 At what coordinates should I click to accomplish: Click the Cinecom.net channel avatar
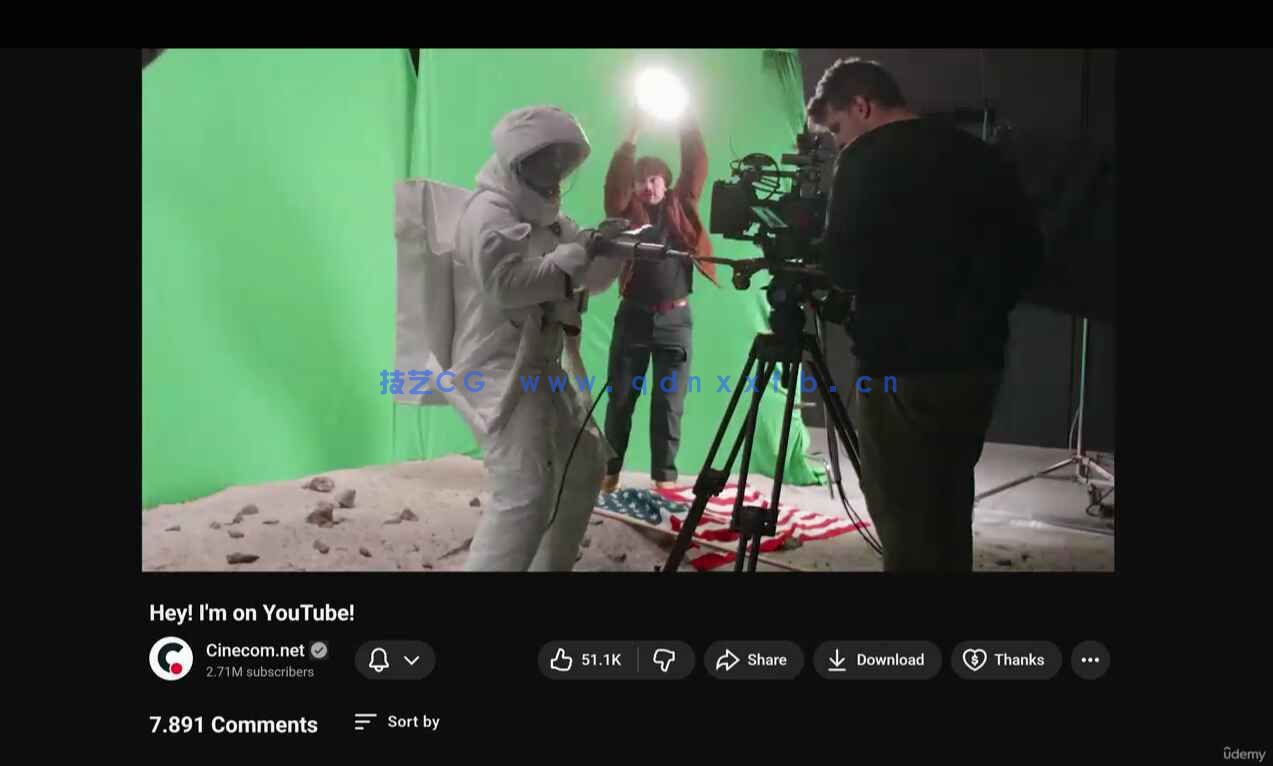click(171, 659)
